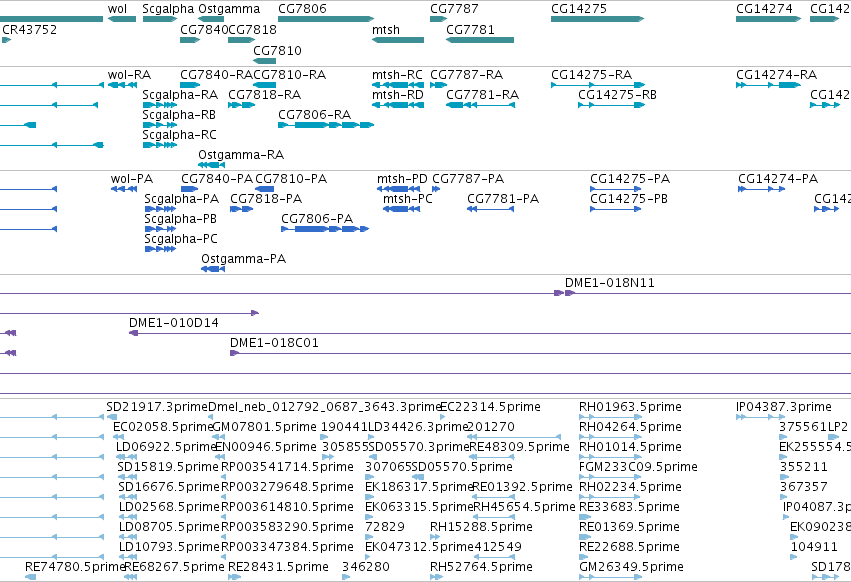Image resolution: width=851 pixels, height=582 pixels.
Task: Select the CG7806-RA transcript
Action: 326,125
